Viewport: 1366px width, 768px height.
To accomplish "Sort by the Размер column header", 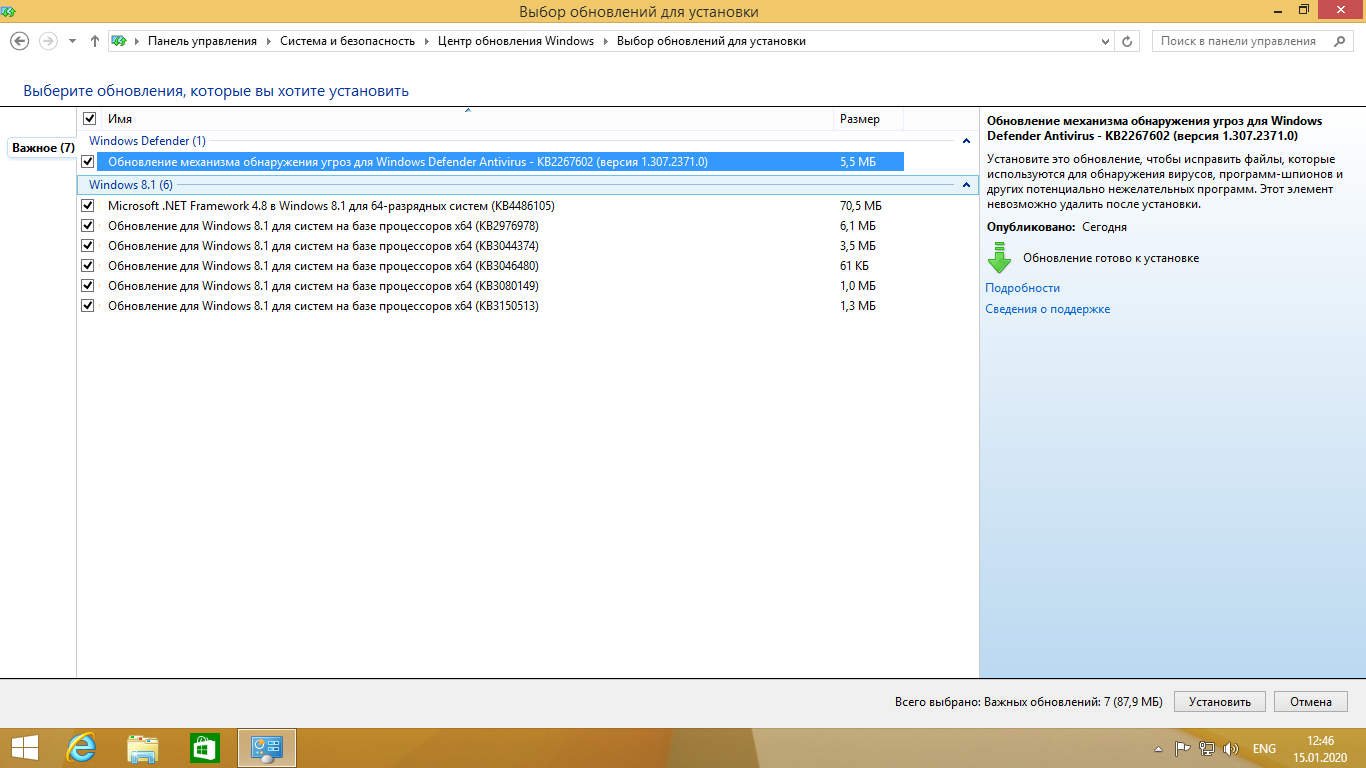I will [x=868, y=119].
